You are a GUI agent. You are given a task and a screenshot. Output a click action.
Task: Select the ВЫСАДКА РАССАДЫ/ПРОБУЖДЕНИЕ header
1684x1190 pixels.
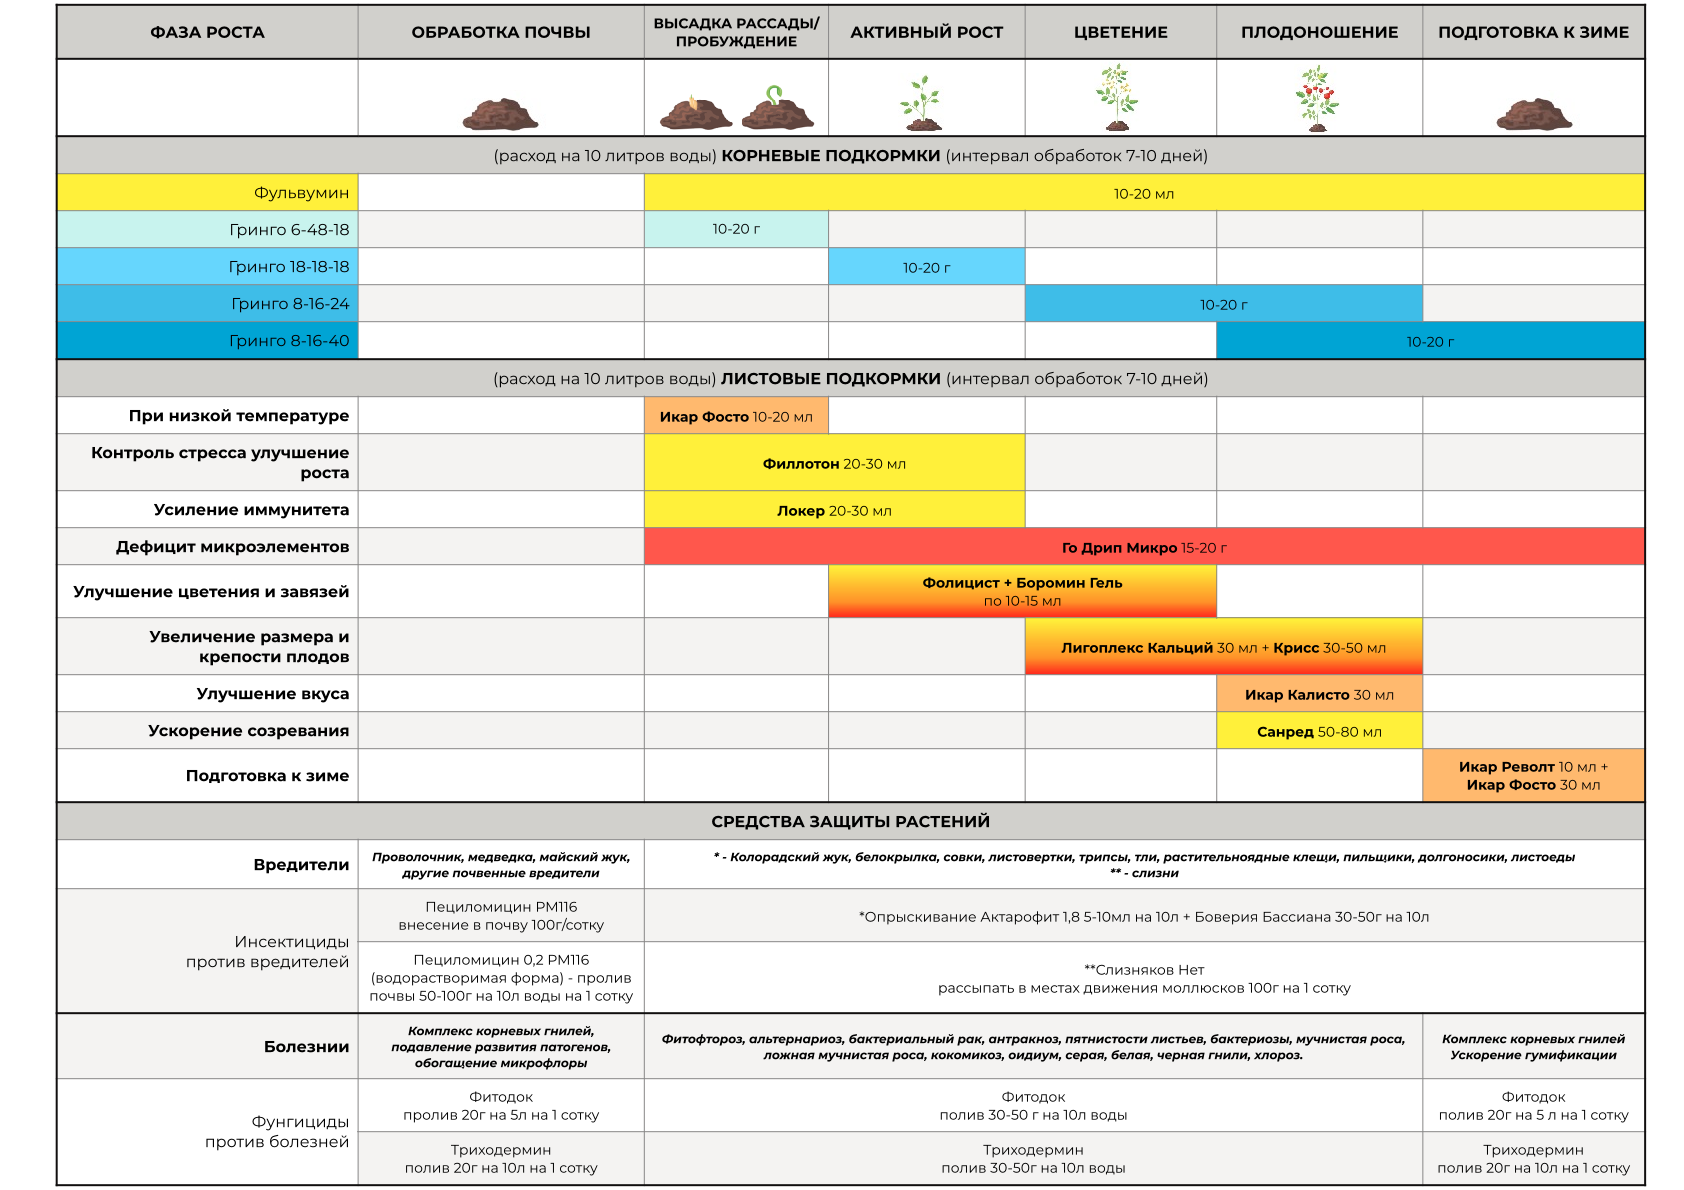(736, 32)
